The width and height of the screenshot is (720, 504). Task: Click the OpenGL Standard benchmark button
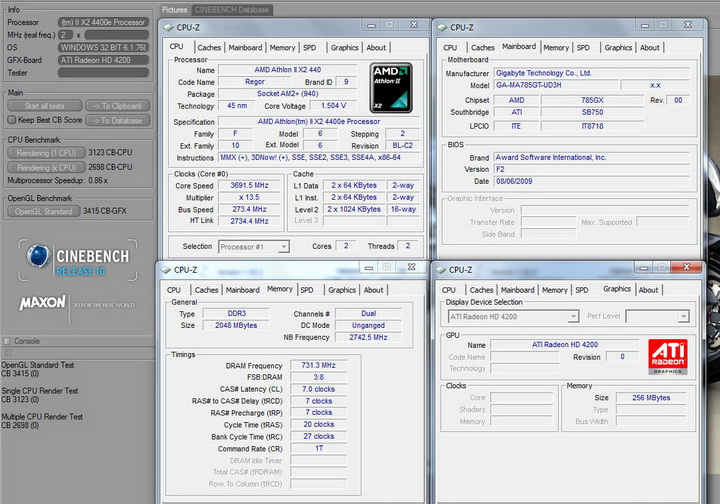tap(42, 211)
